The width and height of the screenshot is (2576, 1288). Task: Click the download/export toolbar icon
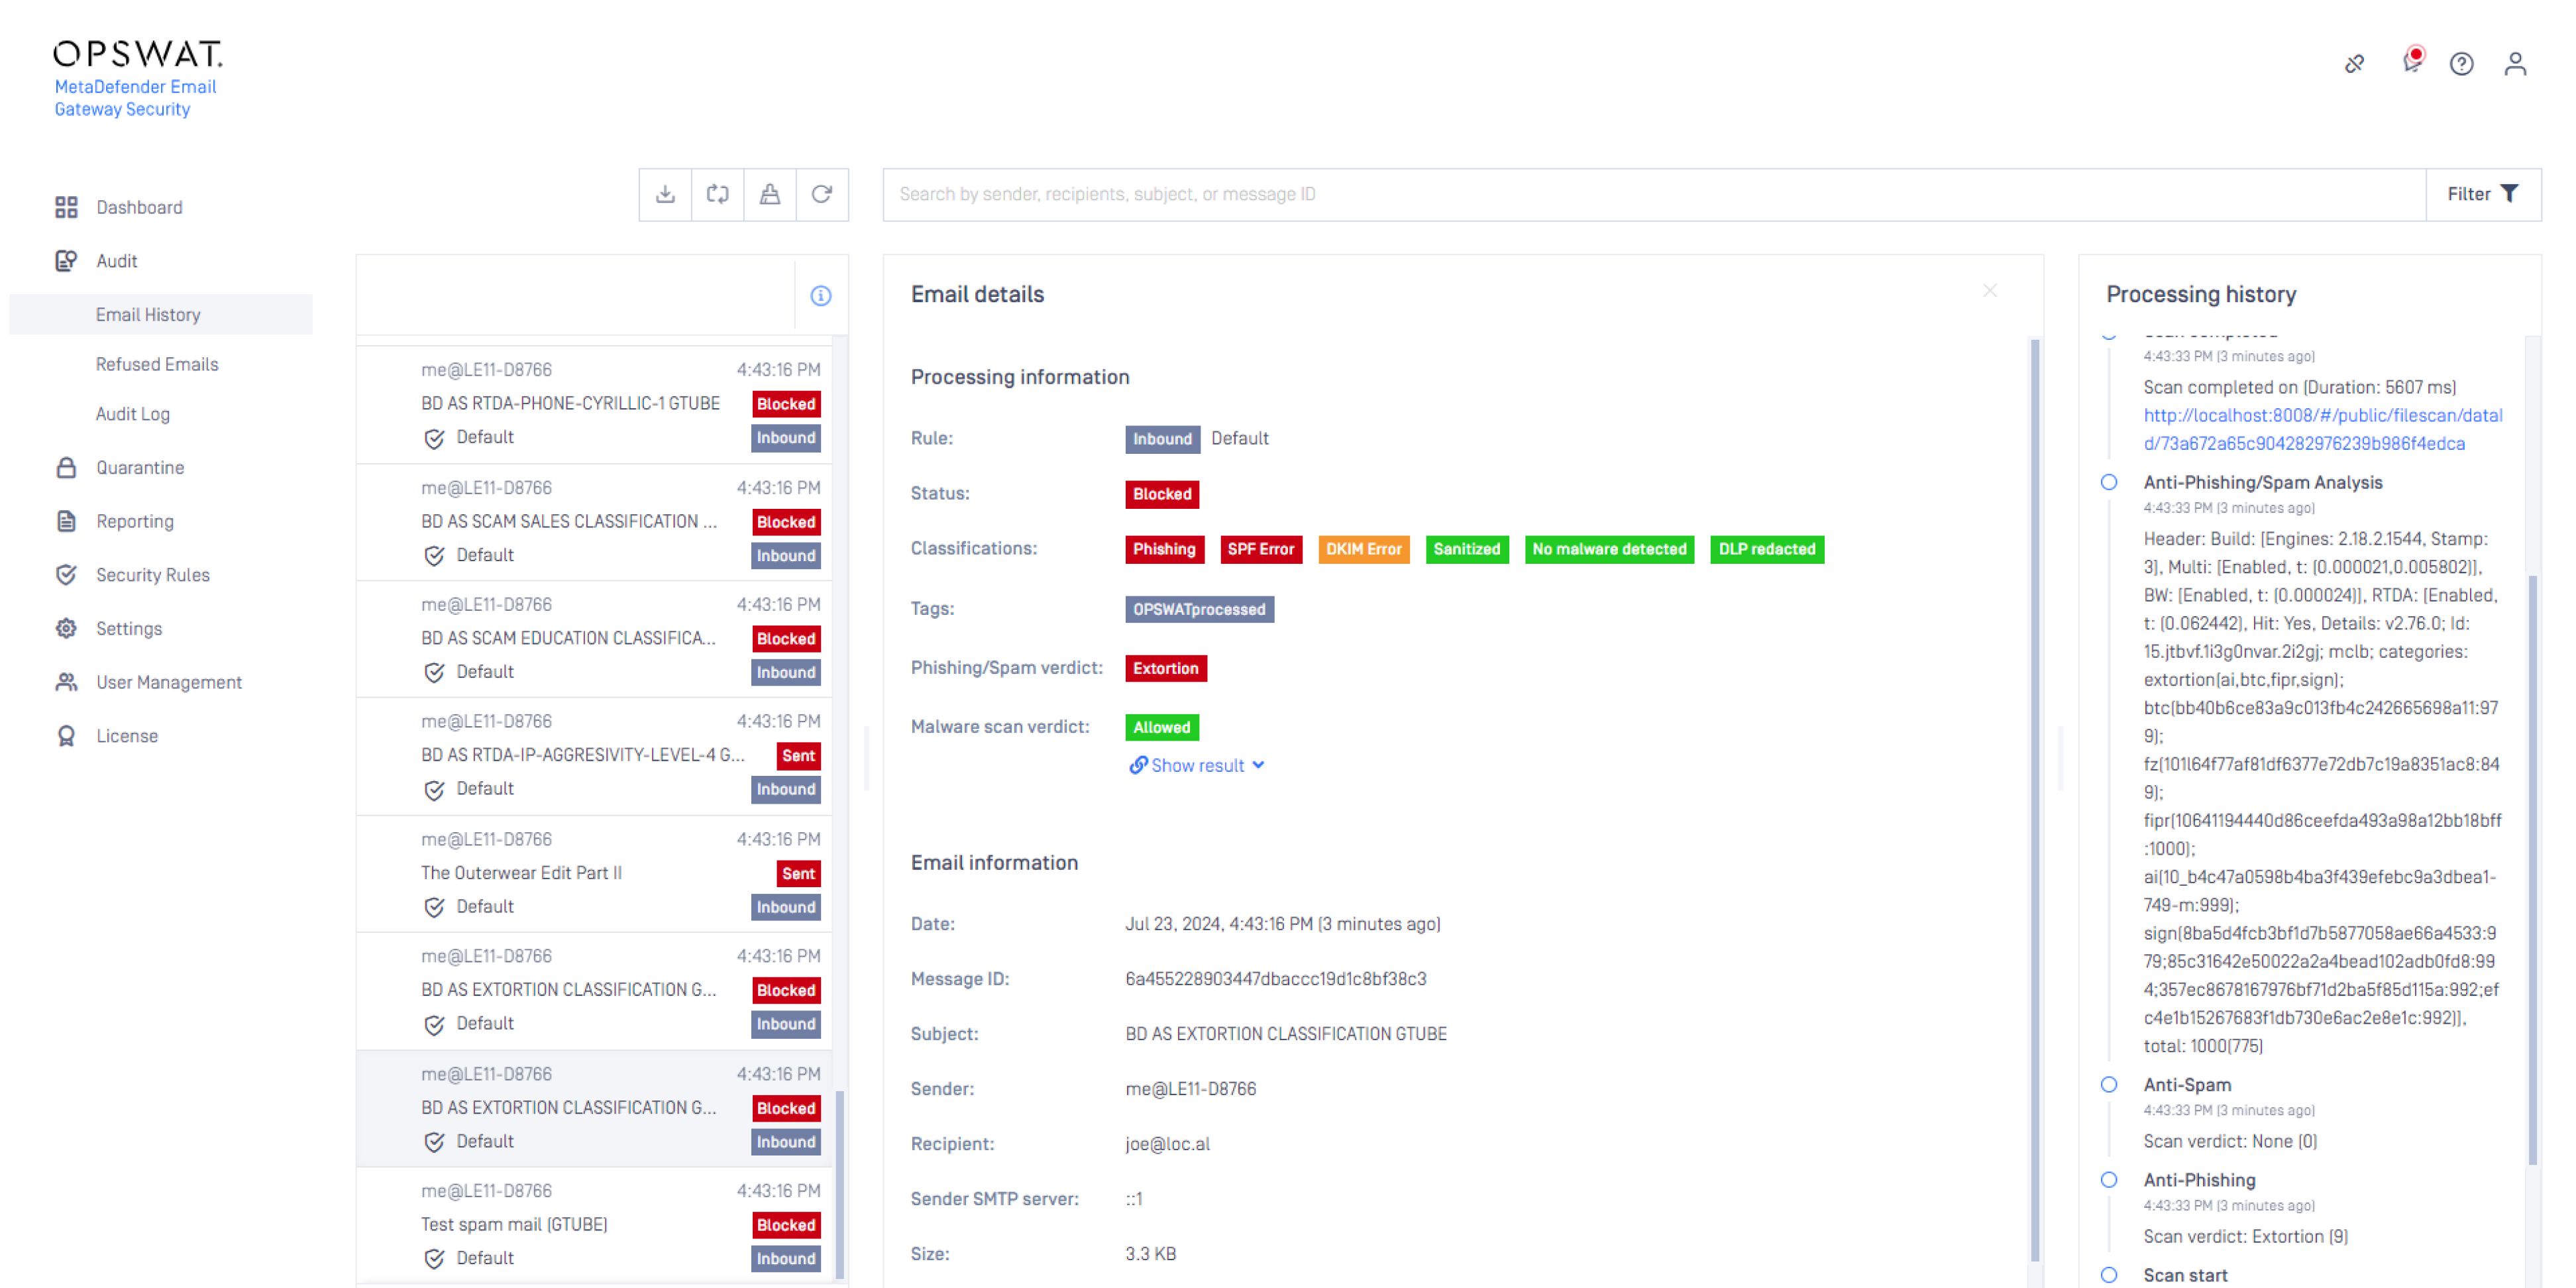pos(665,194)
